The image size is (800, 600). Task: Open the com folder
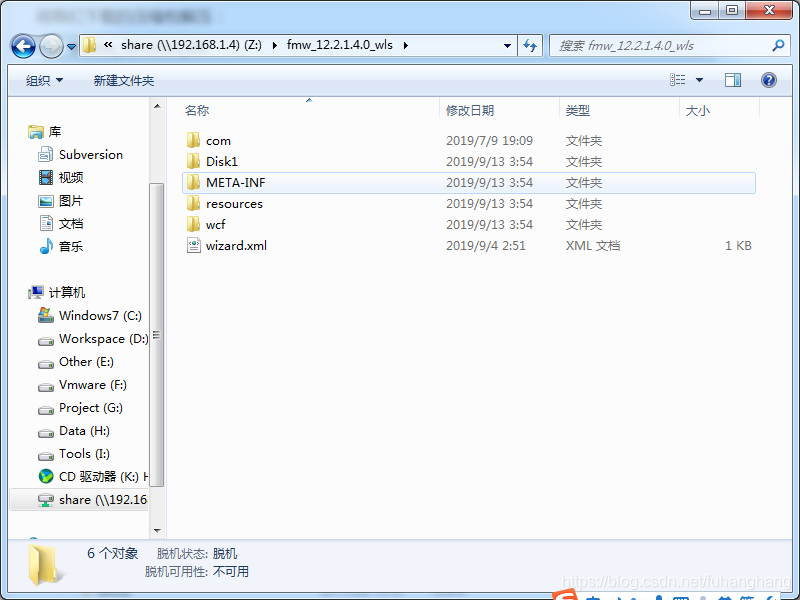click(218, 140)
